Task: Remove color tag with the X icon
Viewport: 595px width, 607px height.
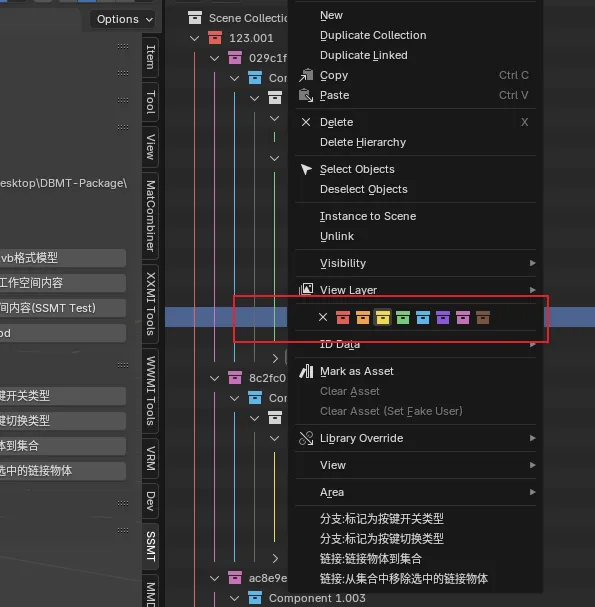Action: click(323, 317)
